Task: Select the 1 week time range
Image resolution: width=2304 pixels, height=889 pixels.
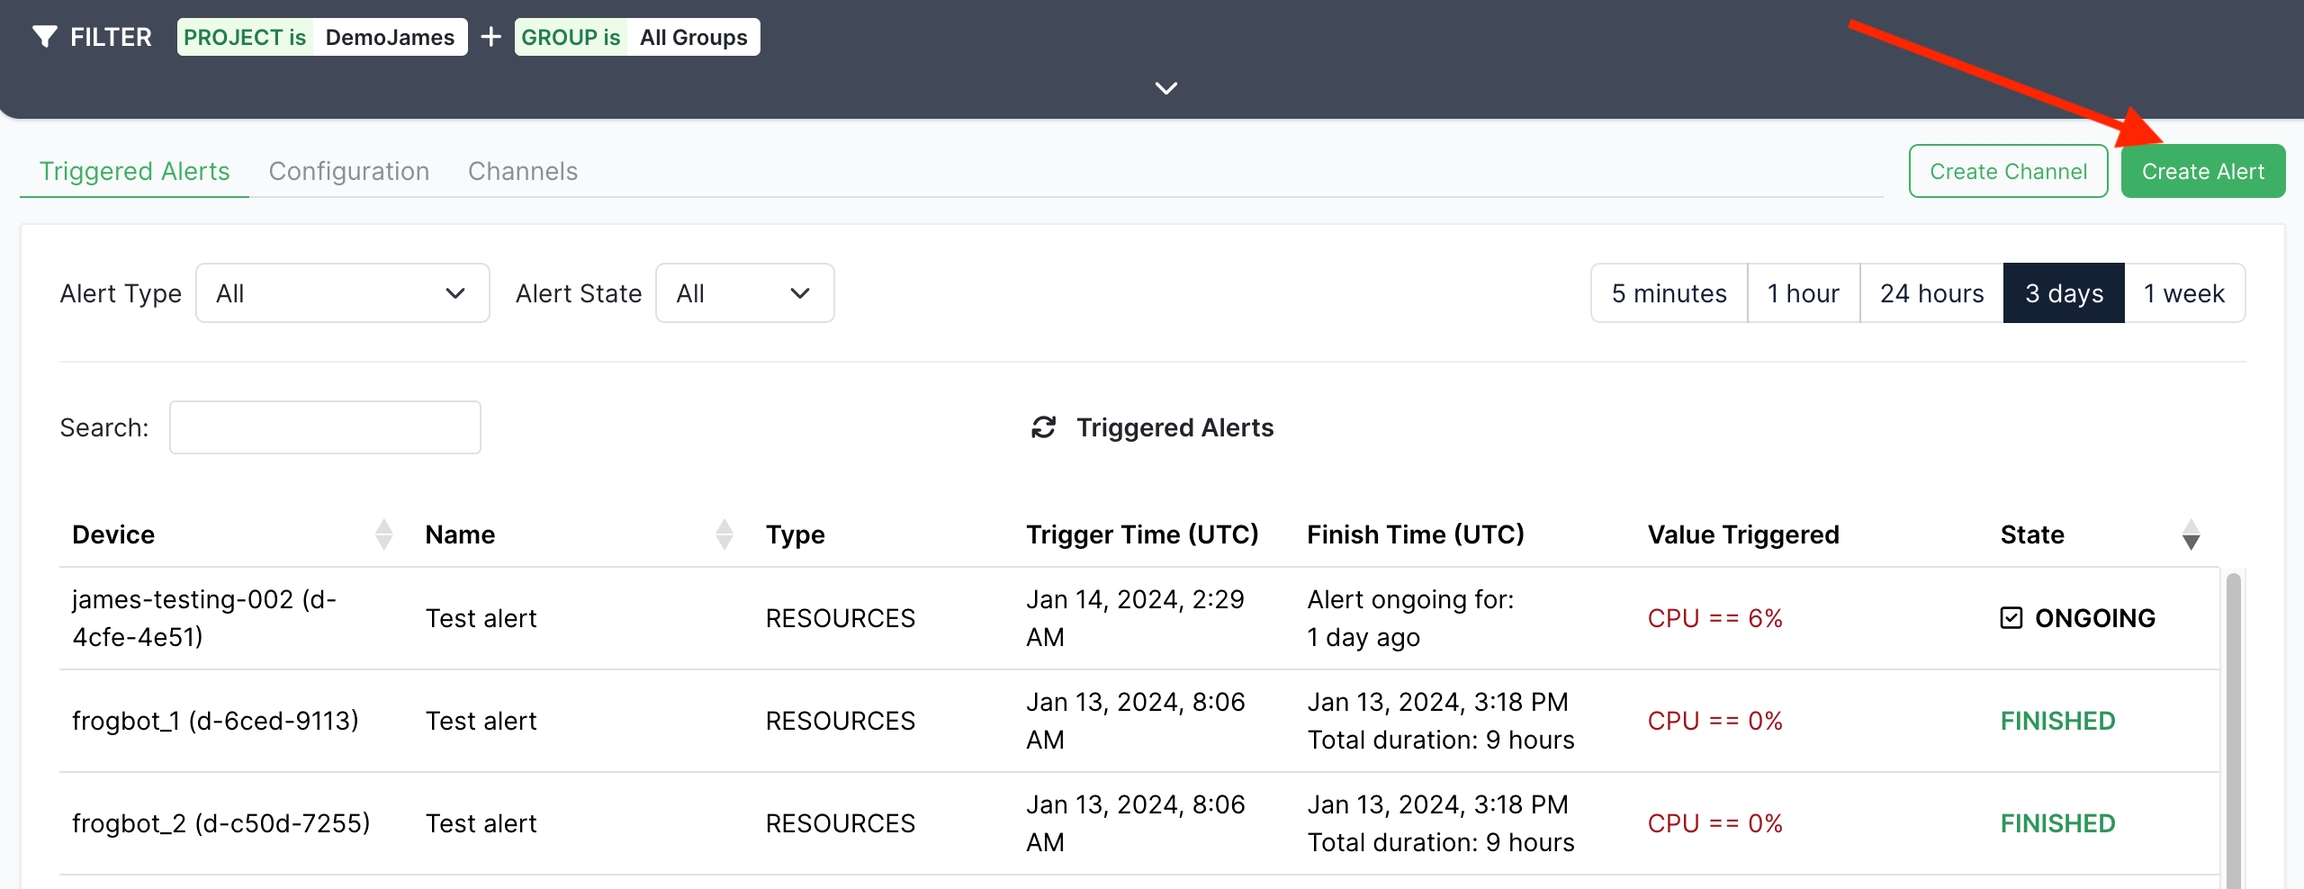Action: click(x=2184, y=293)
